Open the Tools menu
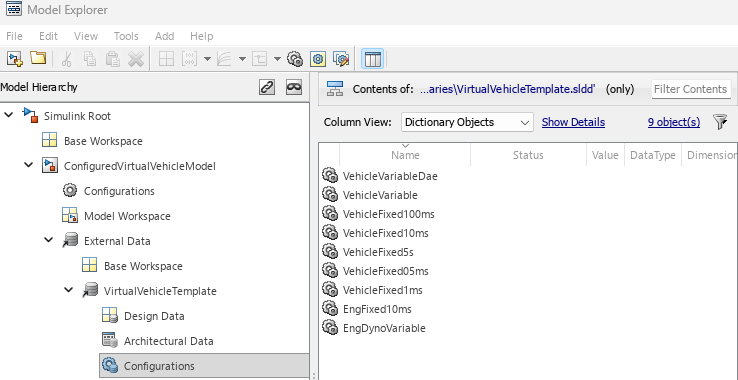 126,36
